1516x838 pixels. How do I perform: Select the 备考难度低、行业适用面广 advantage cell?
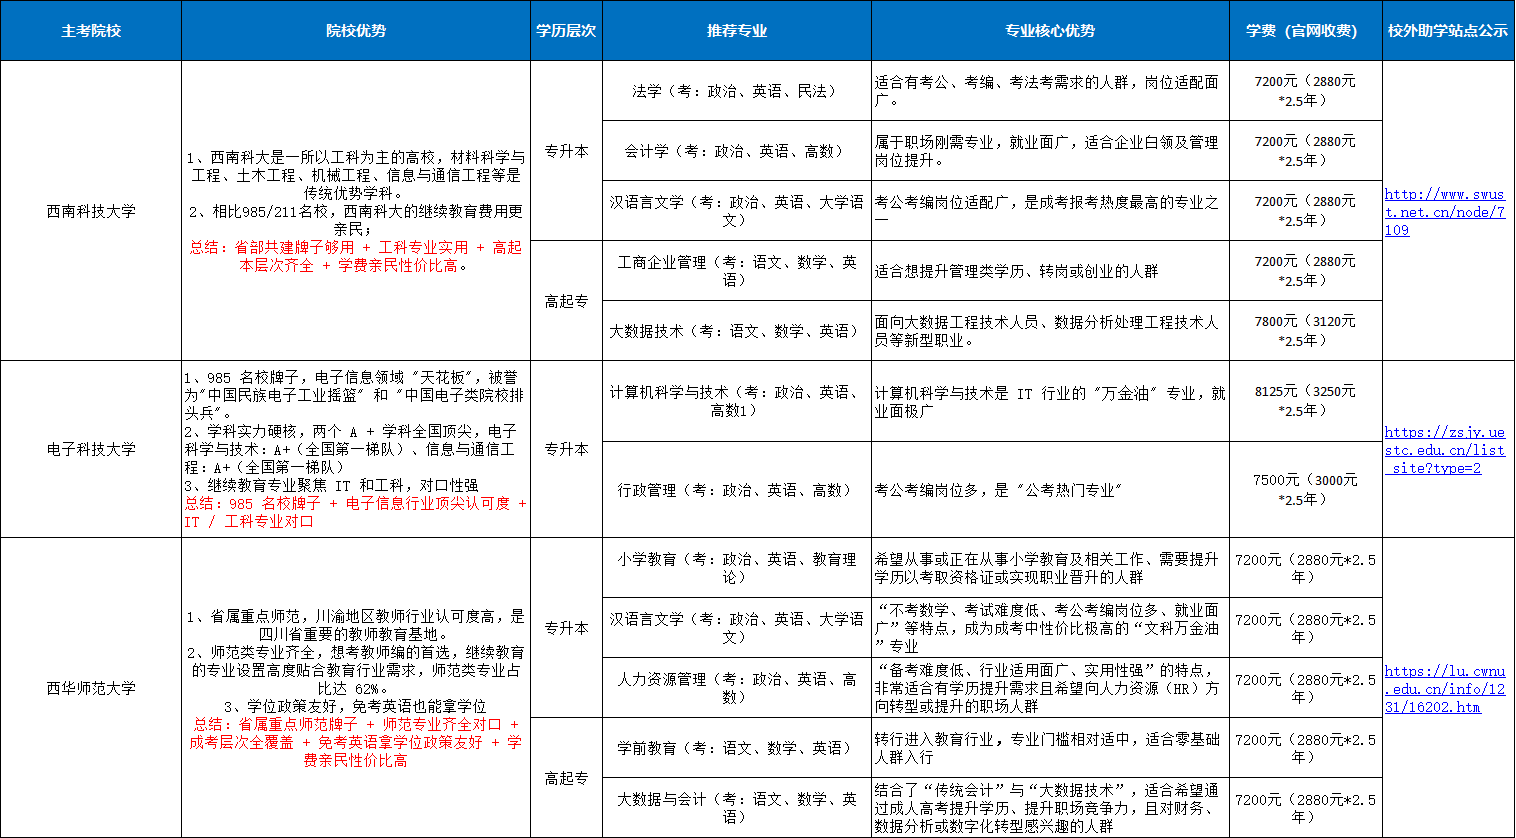(x=1050, y=688)
